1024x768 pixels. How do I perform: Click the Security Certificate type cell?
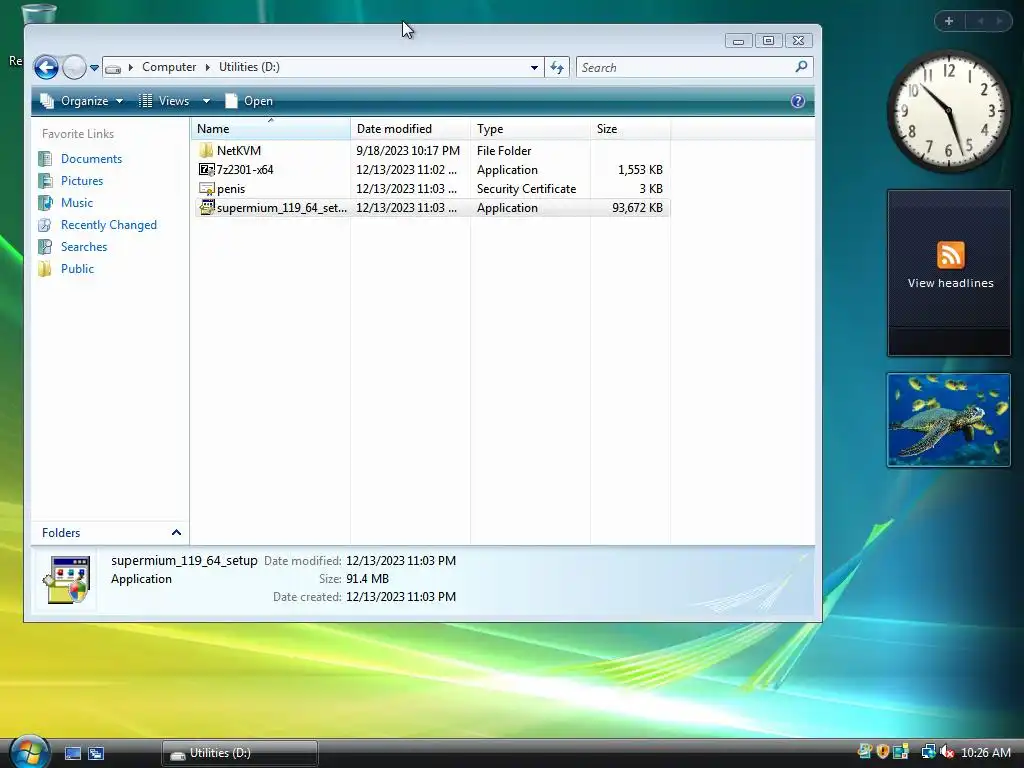tap(526, 189)
